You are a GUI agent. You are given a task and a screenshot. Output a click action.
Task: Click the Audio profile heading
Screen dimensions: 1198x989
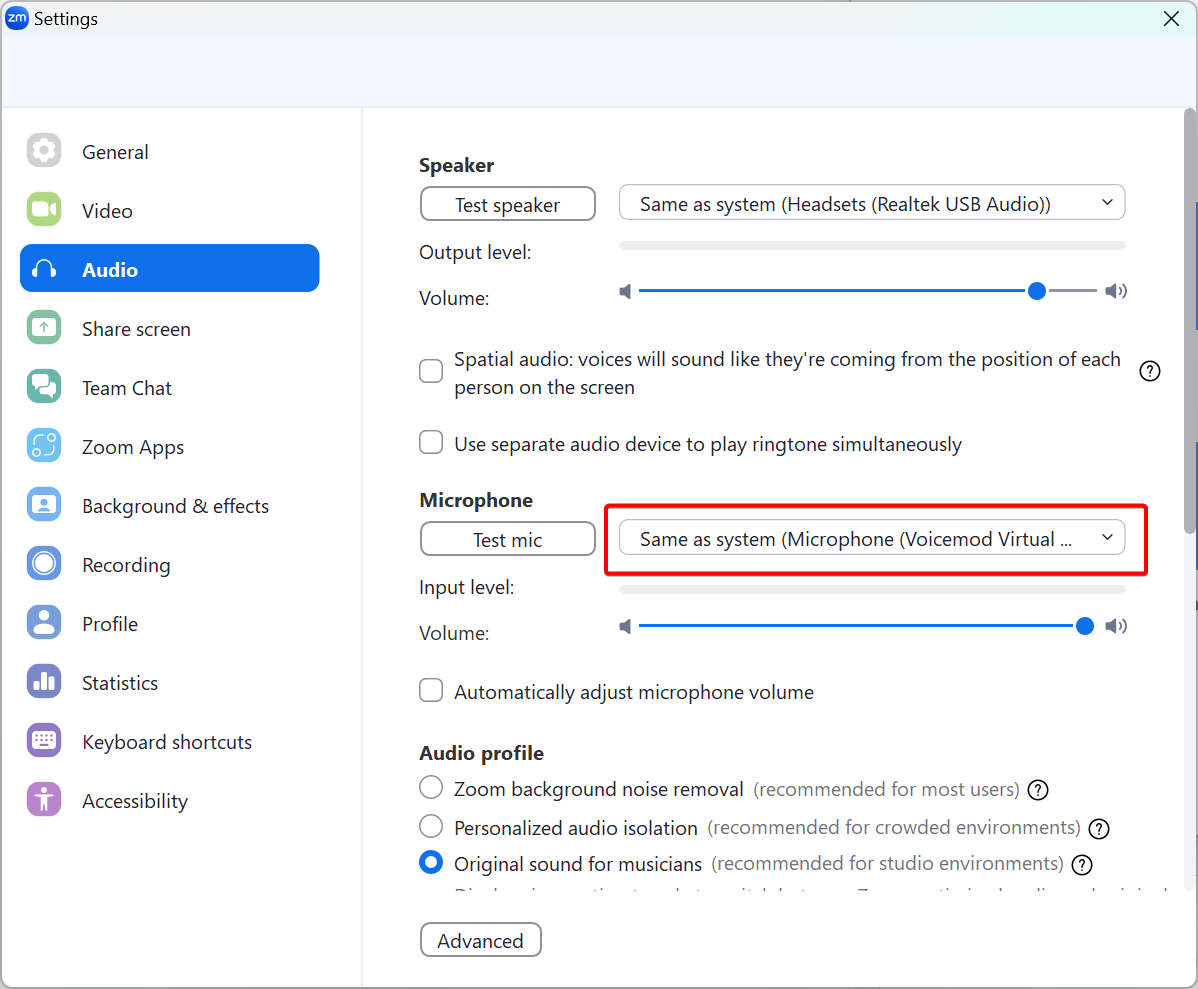481,754
